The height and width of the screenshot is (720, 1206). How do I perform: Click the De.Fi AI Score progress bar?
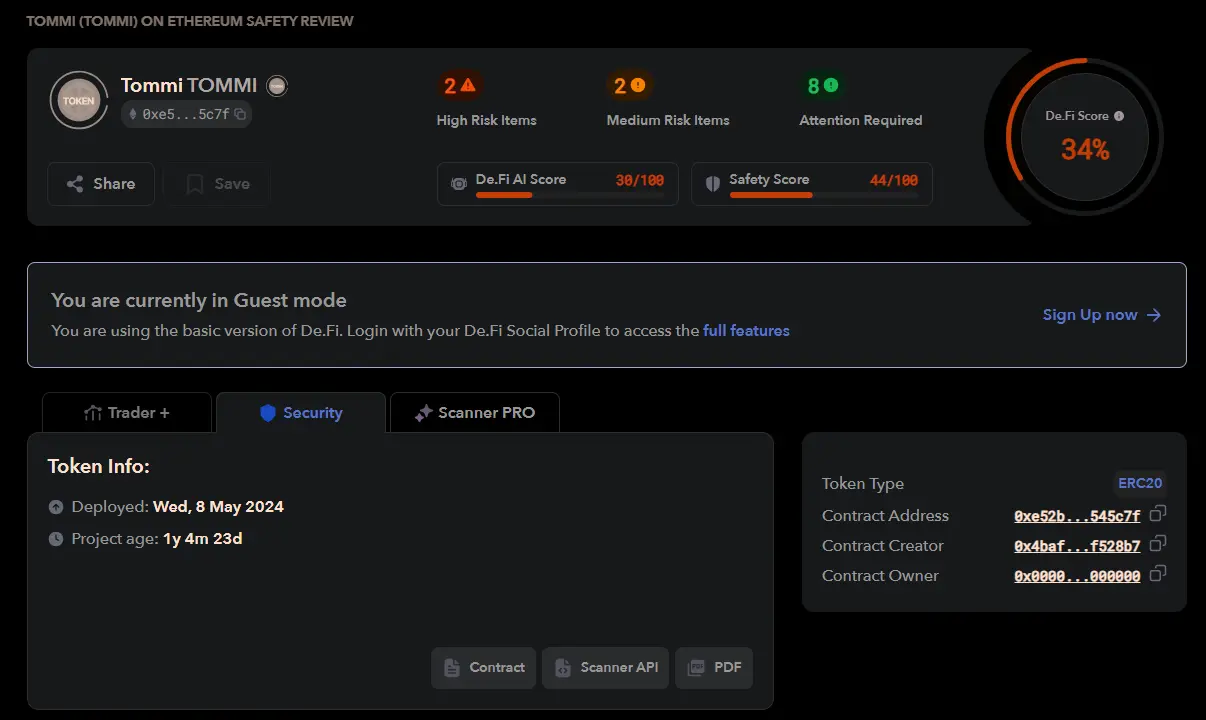(x=570, y=195)
